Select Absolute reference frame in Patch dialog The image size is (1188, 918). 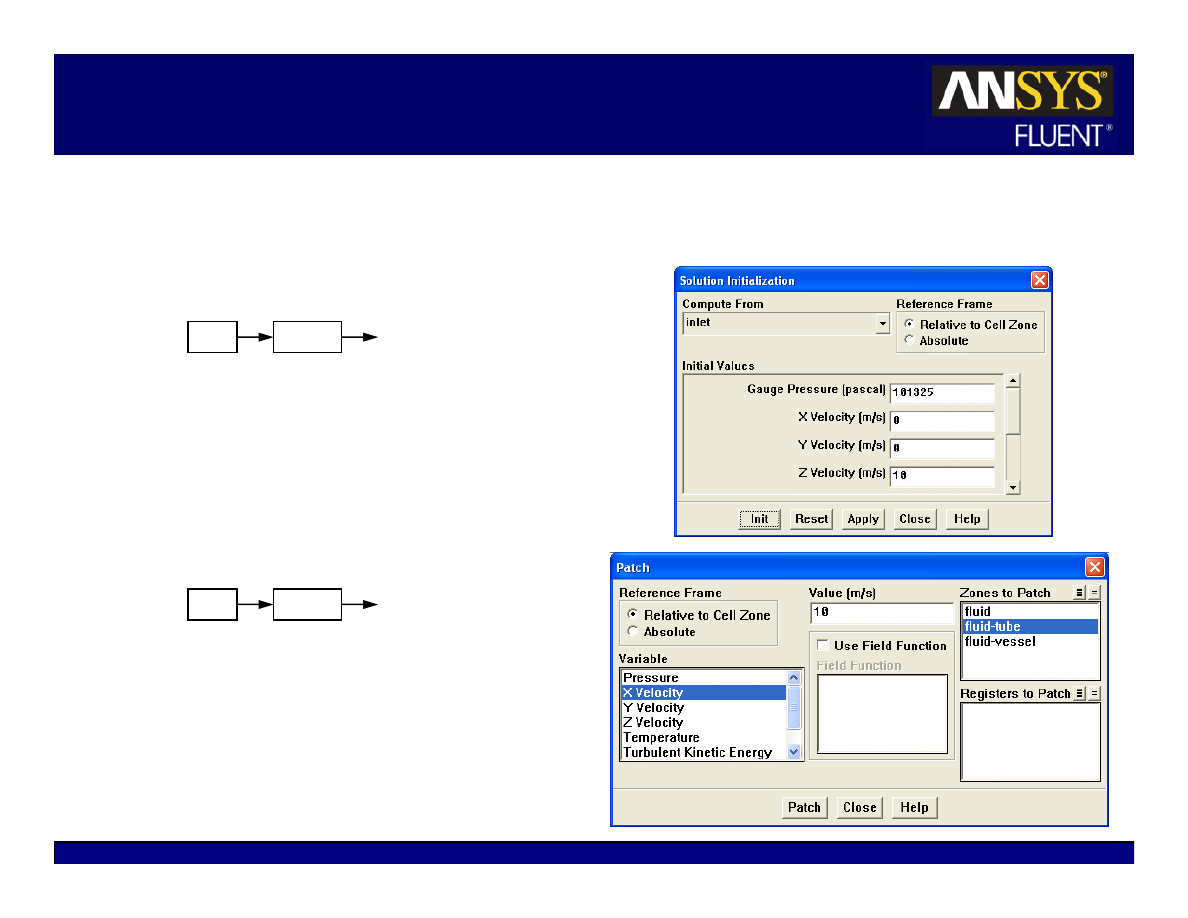[x=632, y=632]
